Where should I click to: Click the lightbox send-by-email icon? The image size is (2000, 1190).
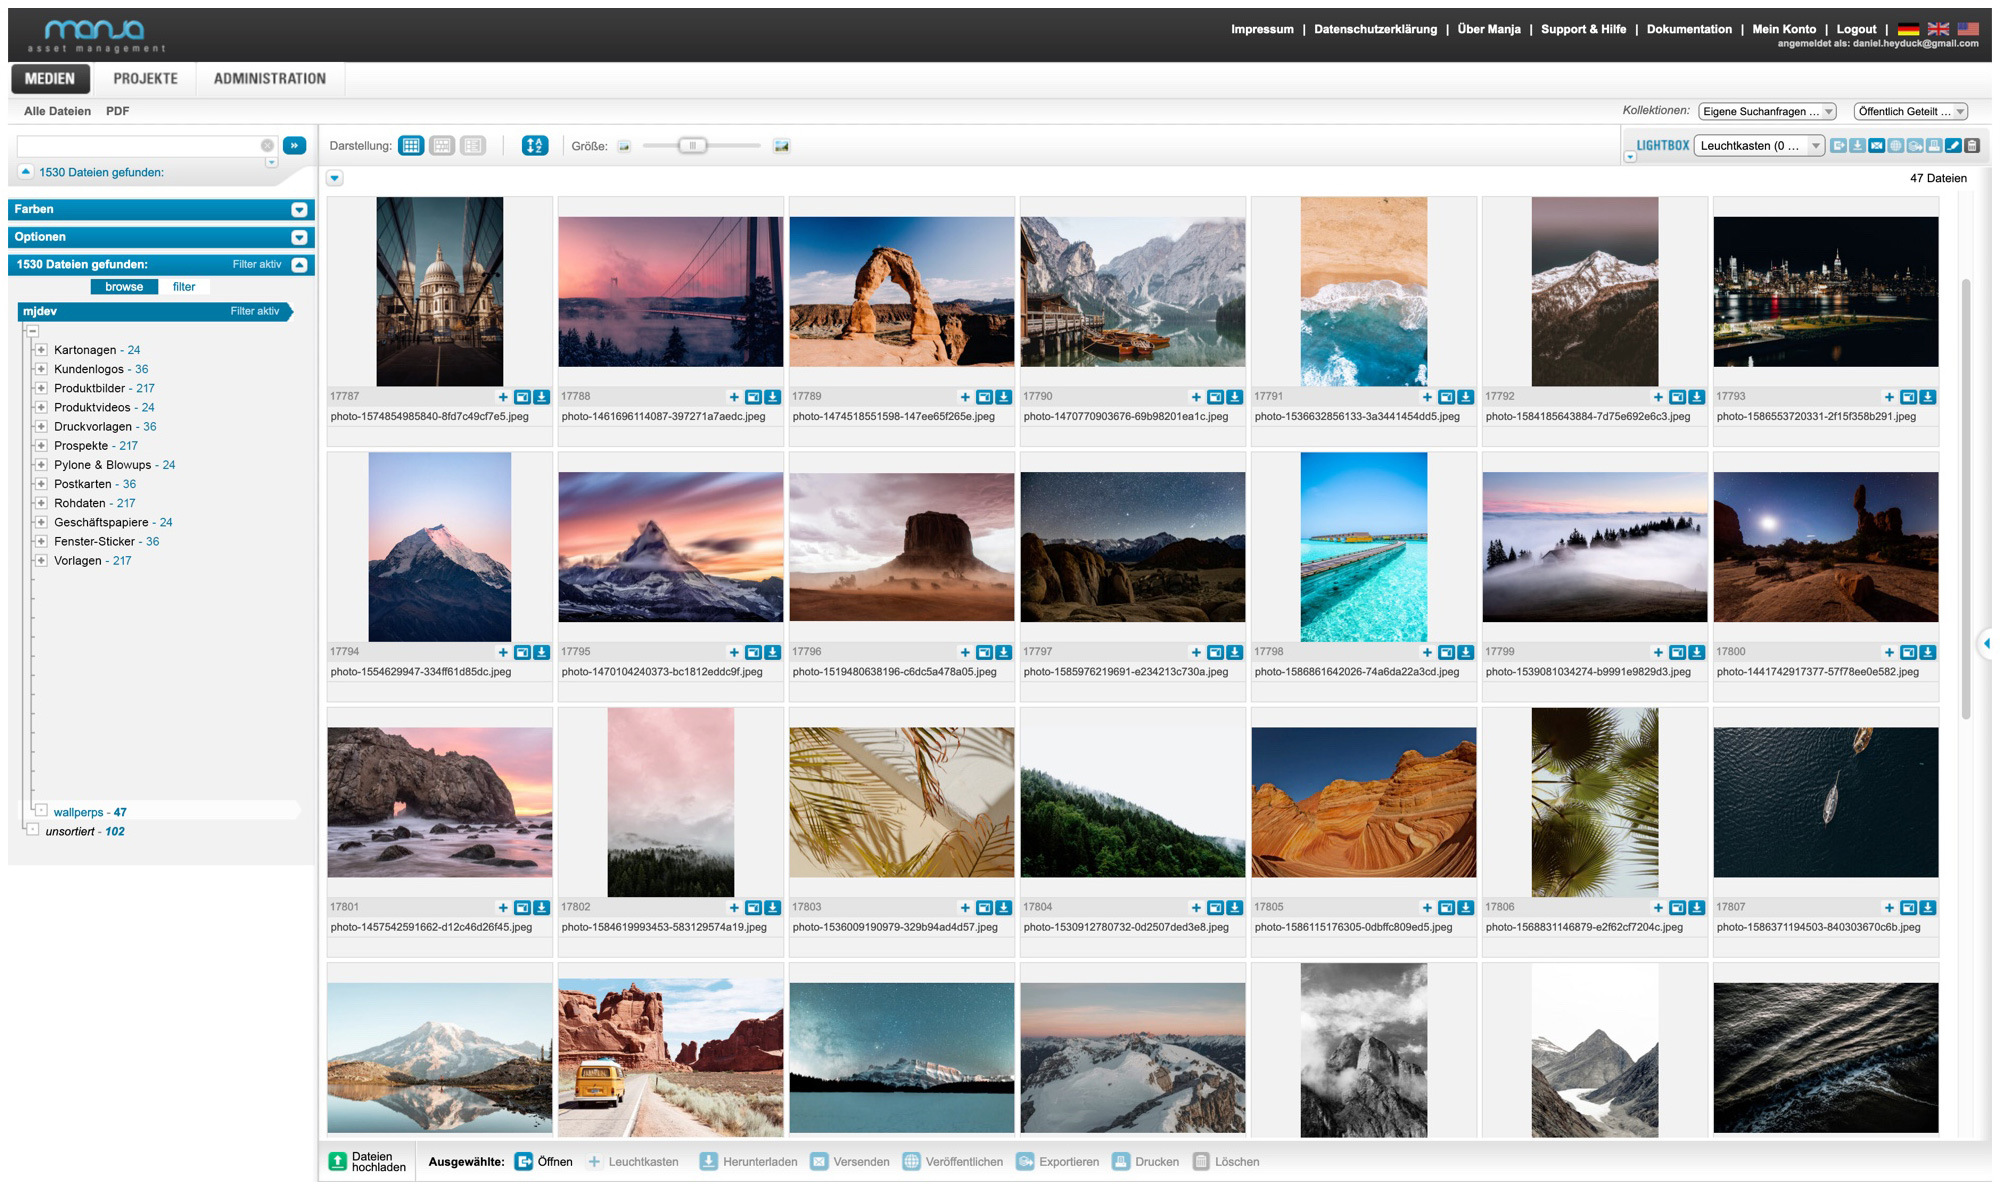pyautogui.click(x=1877, y=146)
